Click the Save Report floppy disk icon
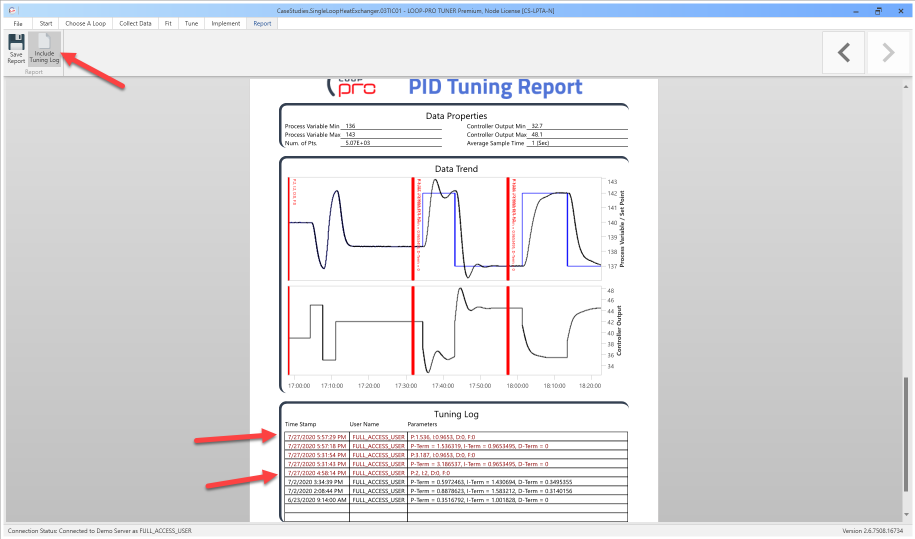This screenshot has height=539, width=915. click(16, 42)
